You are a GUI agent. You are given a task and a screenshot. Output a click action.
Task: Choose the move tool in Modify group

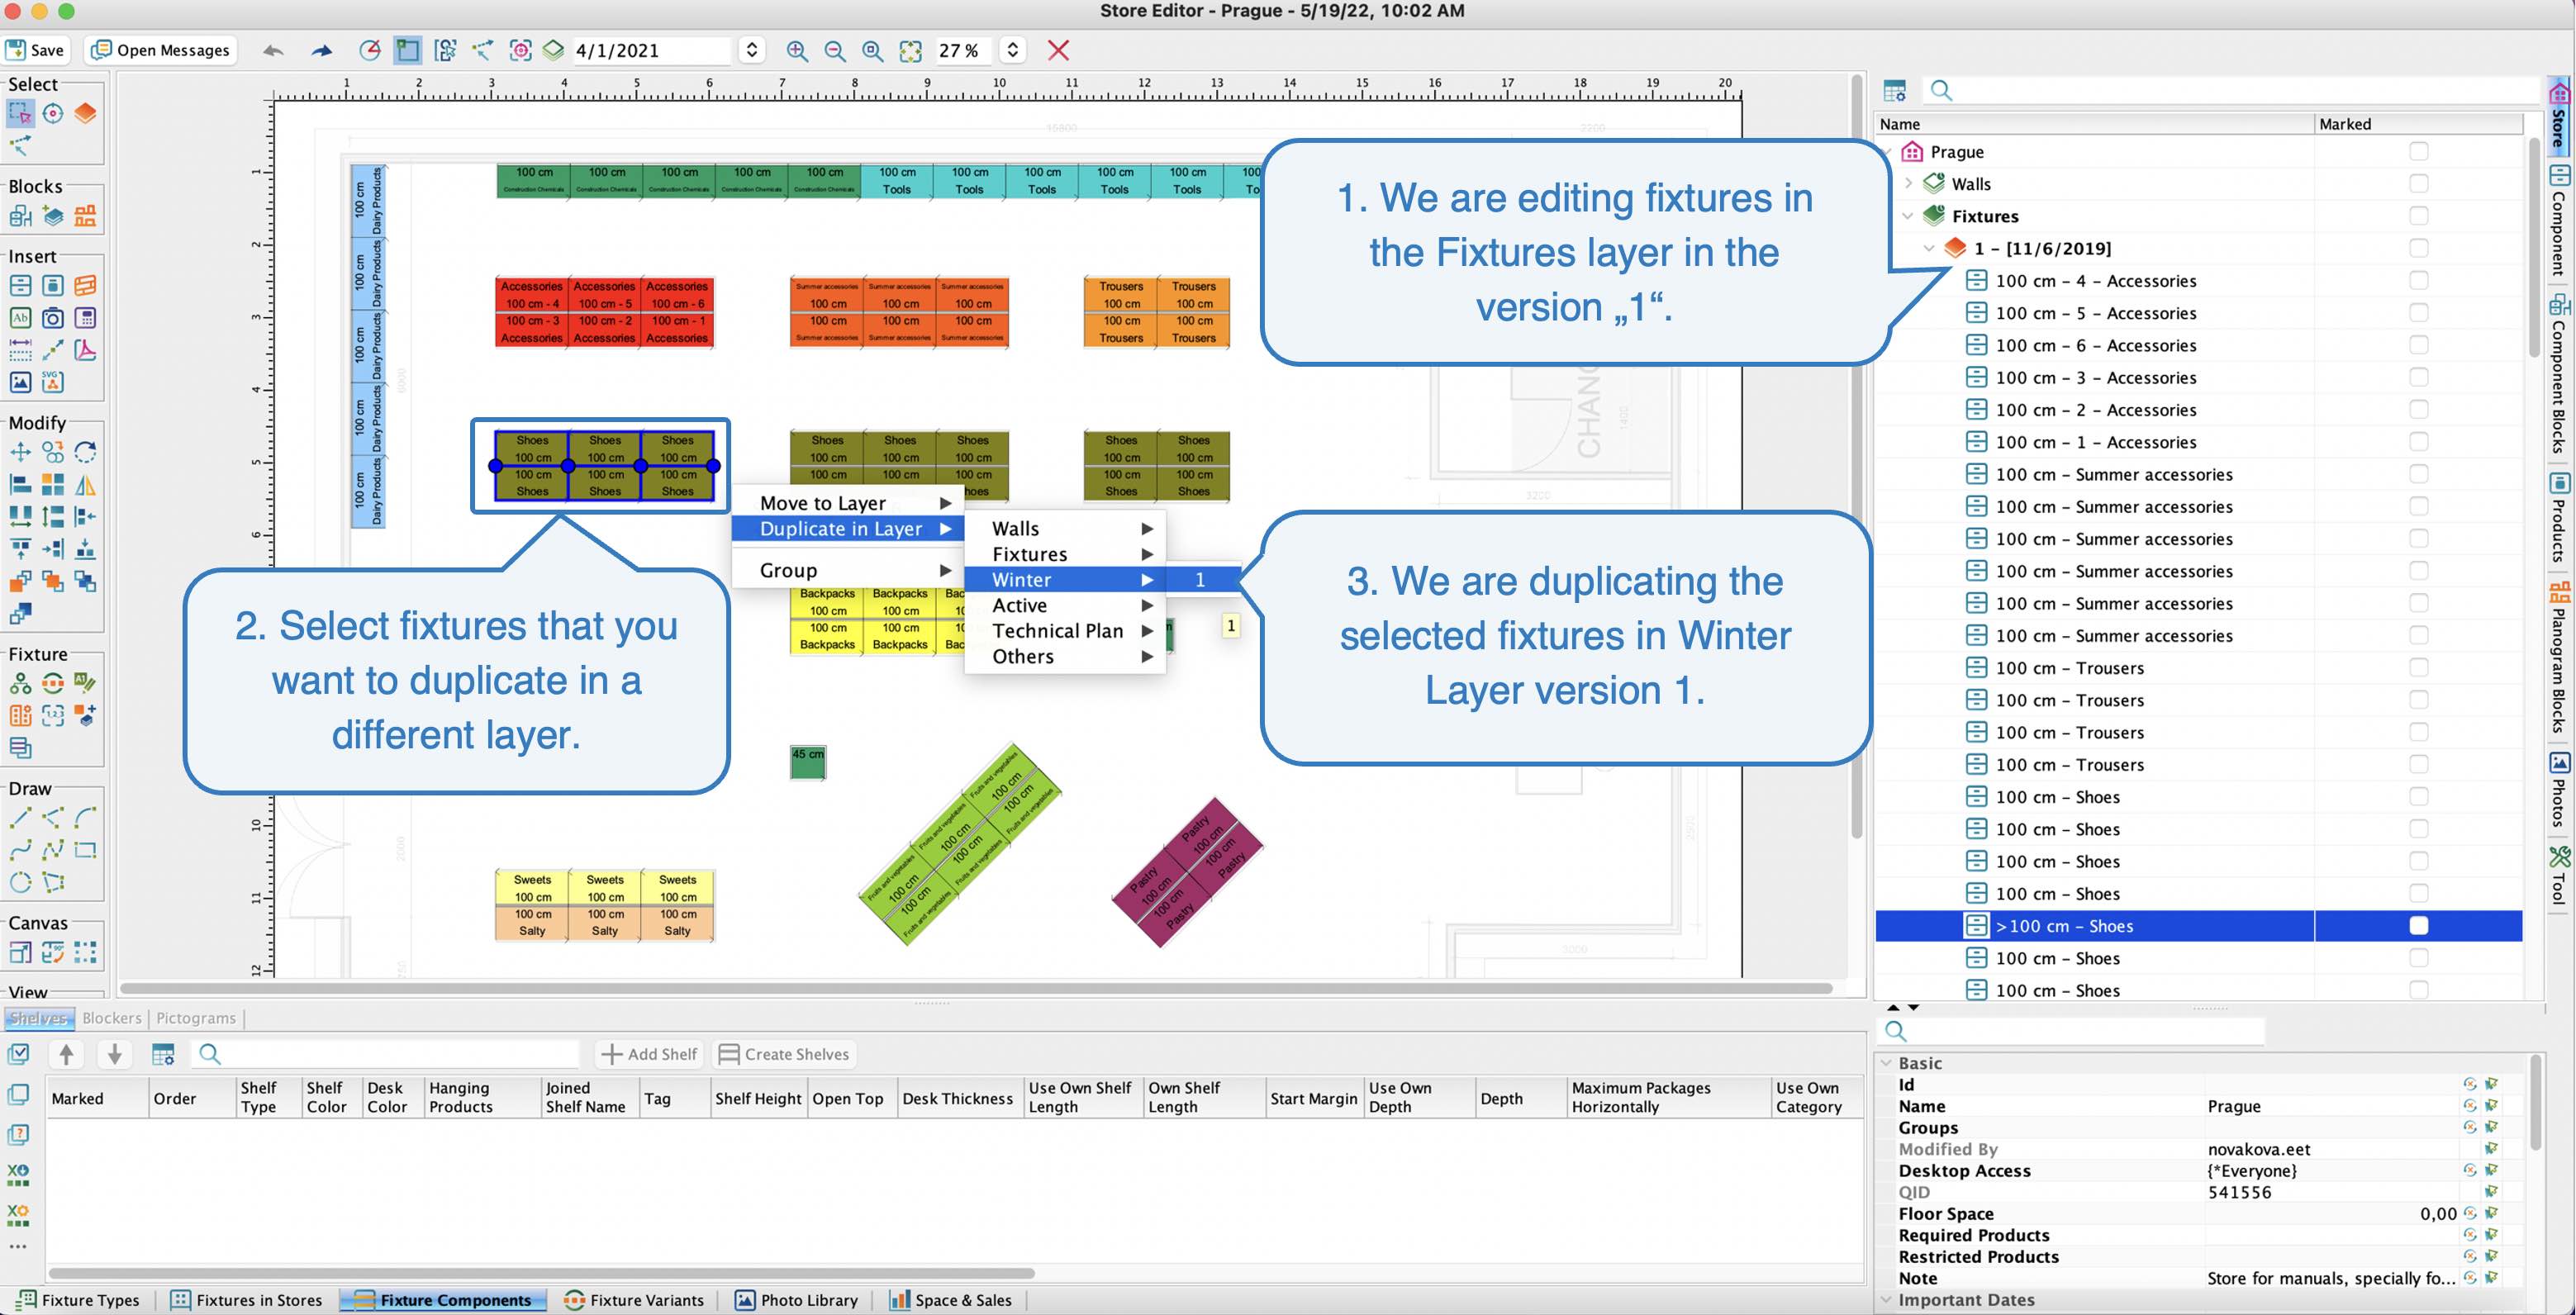coord(20,452)
